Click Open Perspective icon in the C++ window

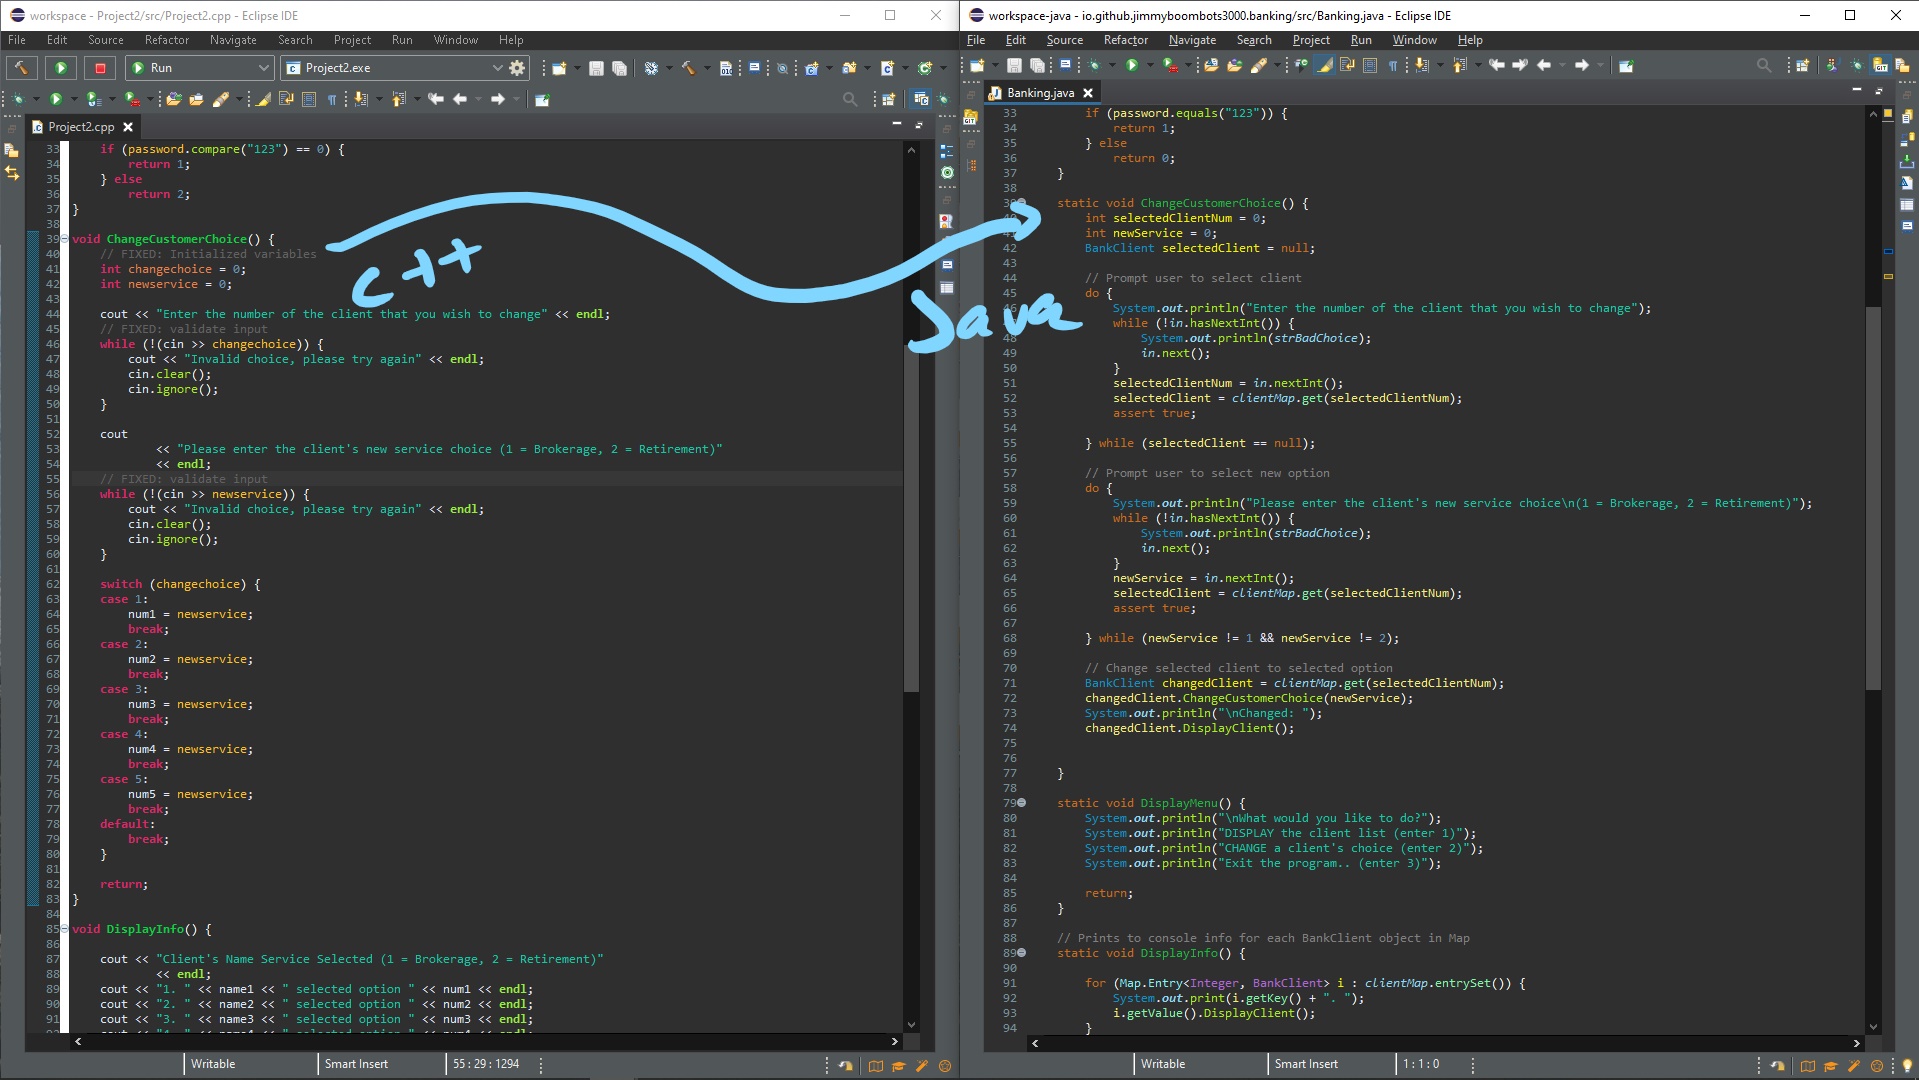[x=888, y=99]
